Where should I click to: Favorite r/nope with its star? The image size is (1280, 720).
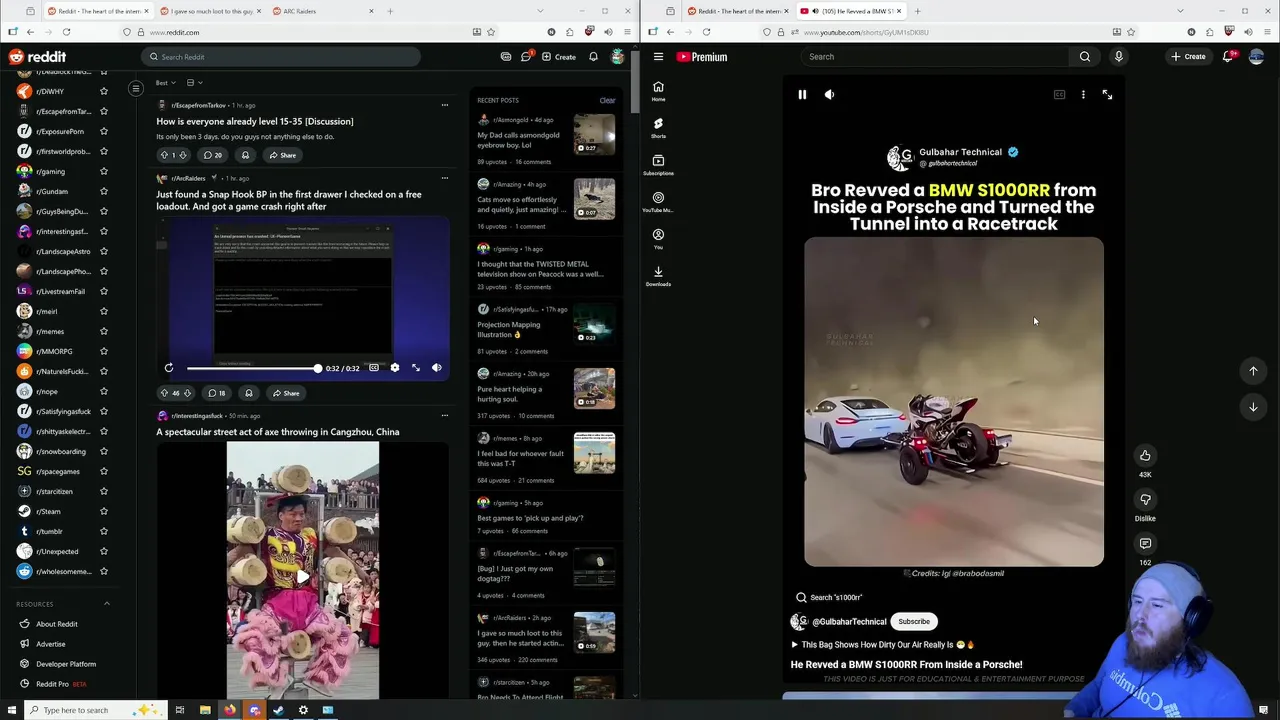[103, 391]
